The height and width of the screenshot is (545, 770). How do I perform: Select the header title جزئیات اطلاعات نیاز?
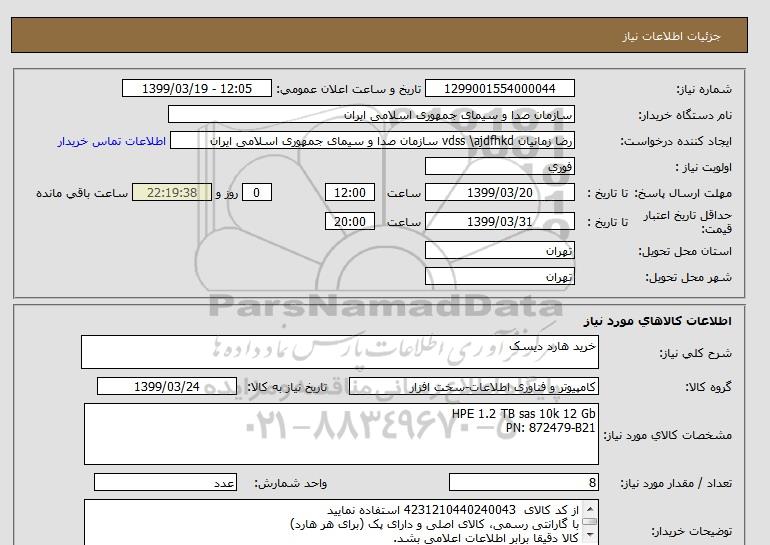coord(671,36)
